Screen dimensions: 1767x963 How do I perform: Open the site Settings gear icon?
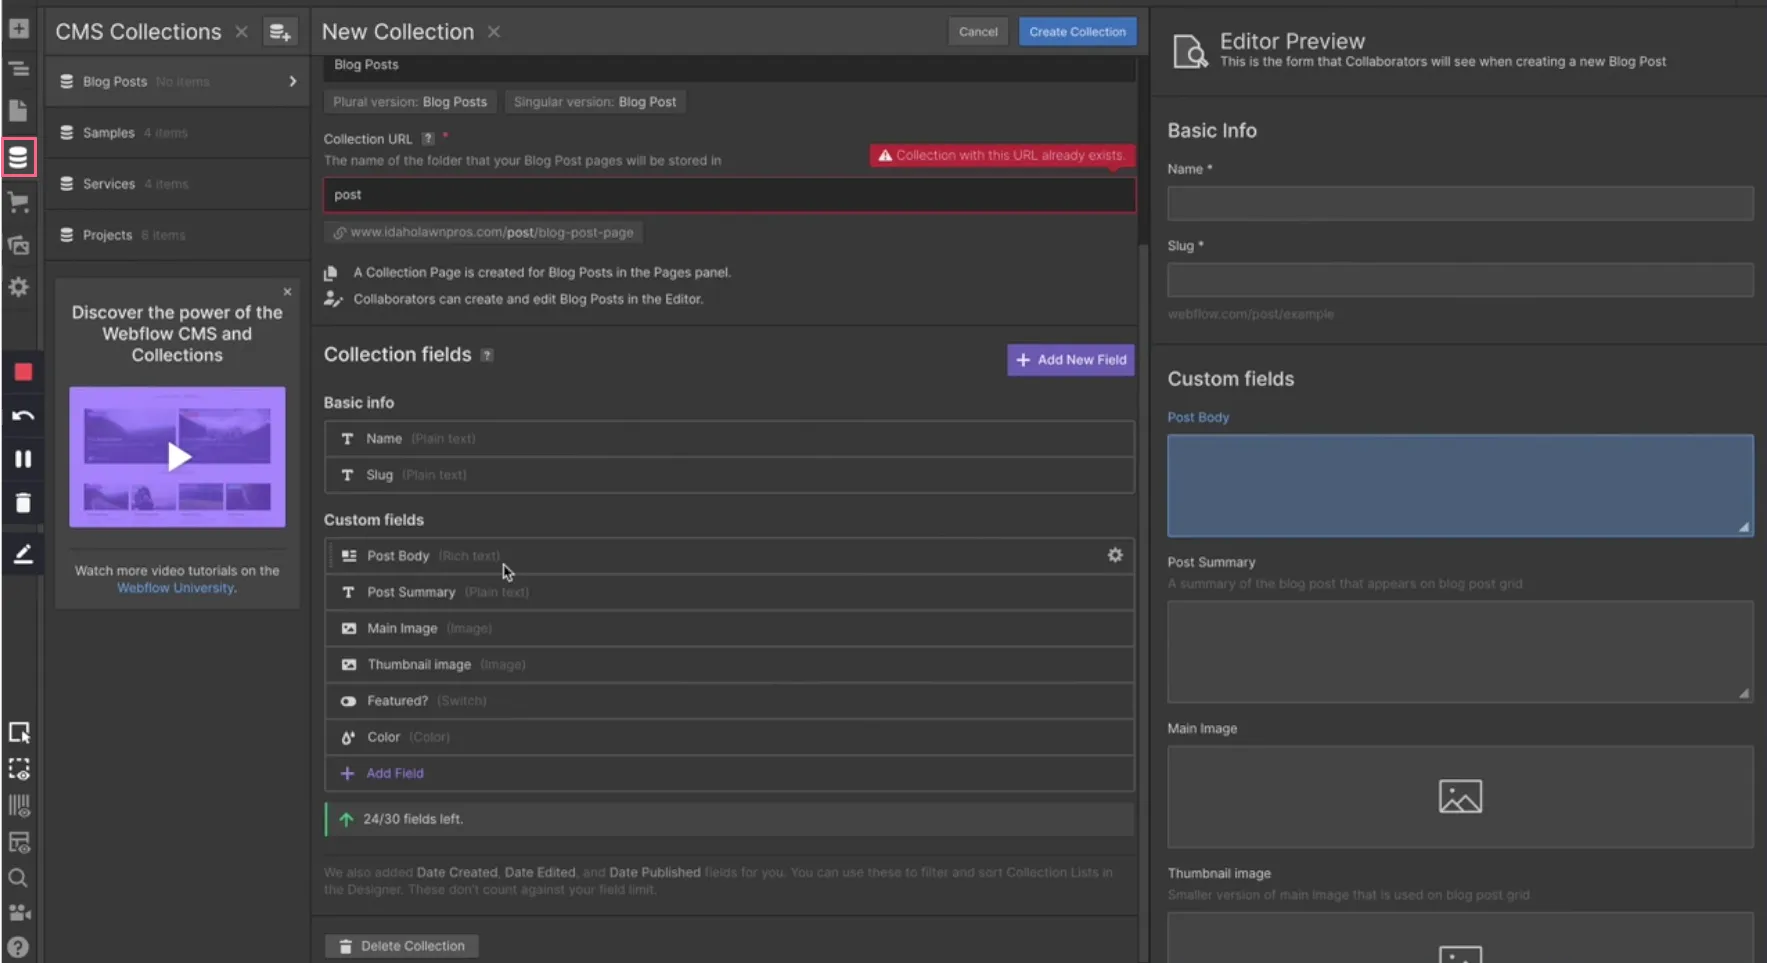pyautogui.click(x=18, y=288)
